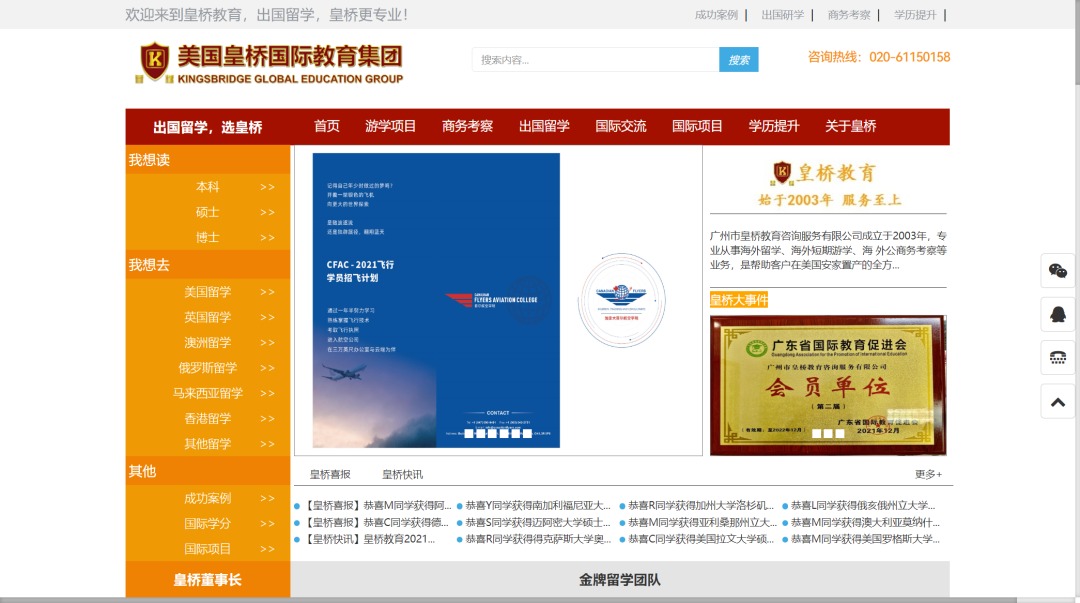Expand the 本科 sidebar arrow

(267, 187)
